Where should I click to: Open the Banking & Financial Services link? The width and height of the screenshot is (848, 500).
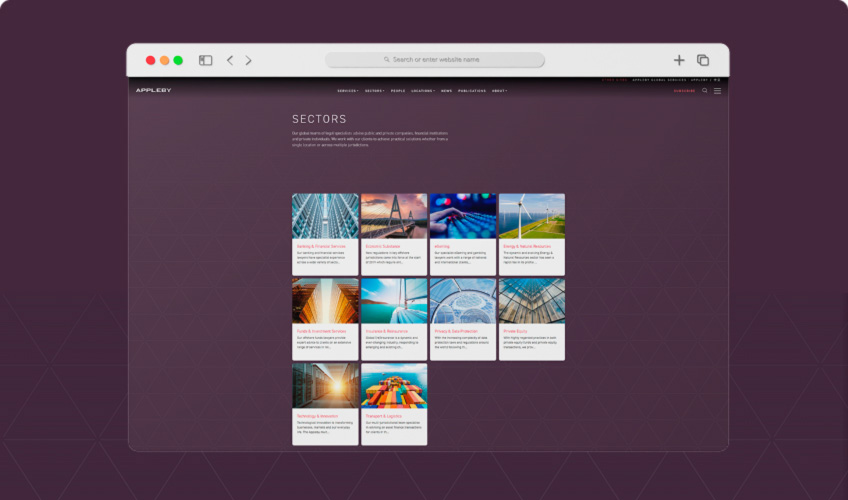pos(318,245)
